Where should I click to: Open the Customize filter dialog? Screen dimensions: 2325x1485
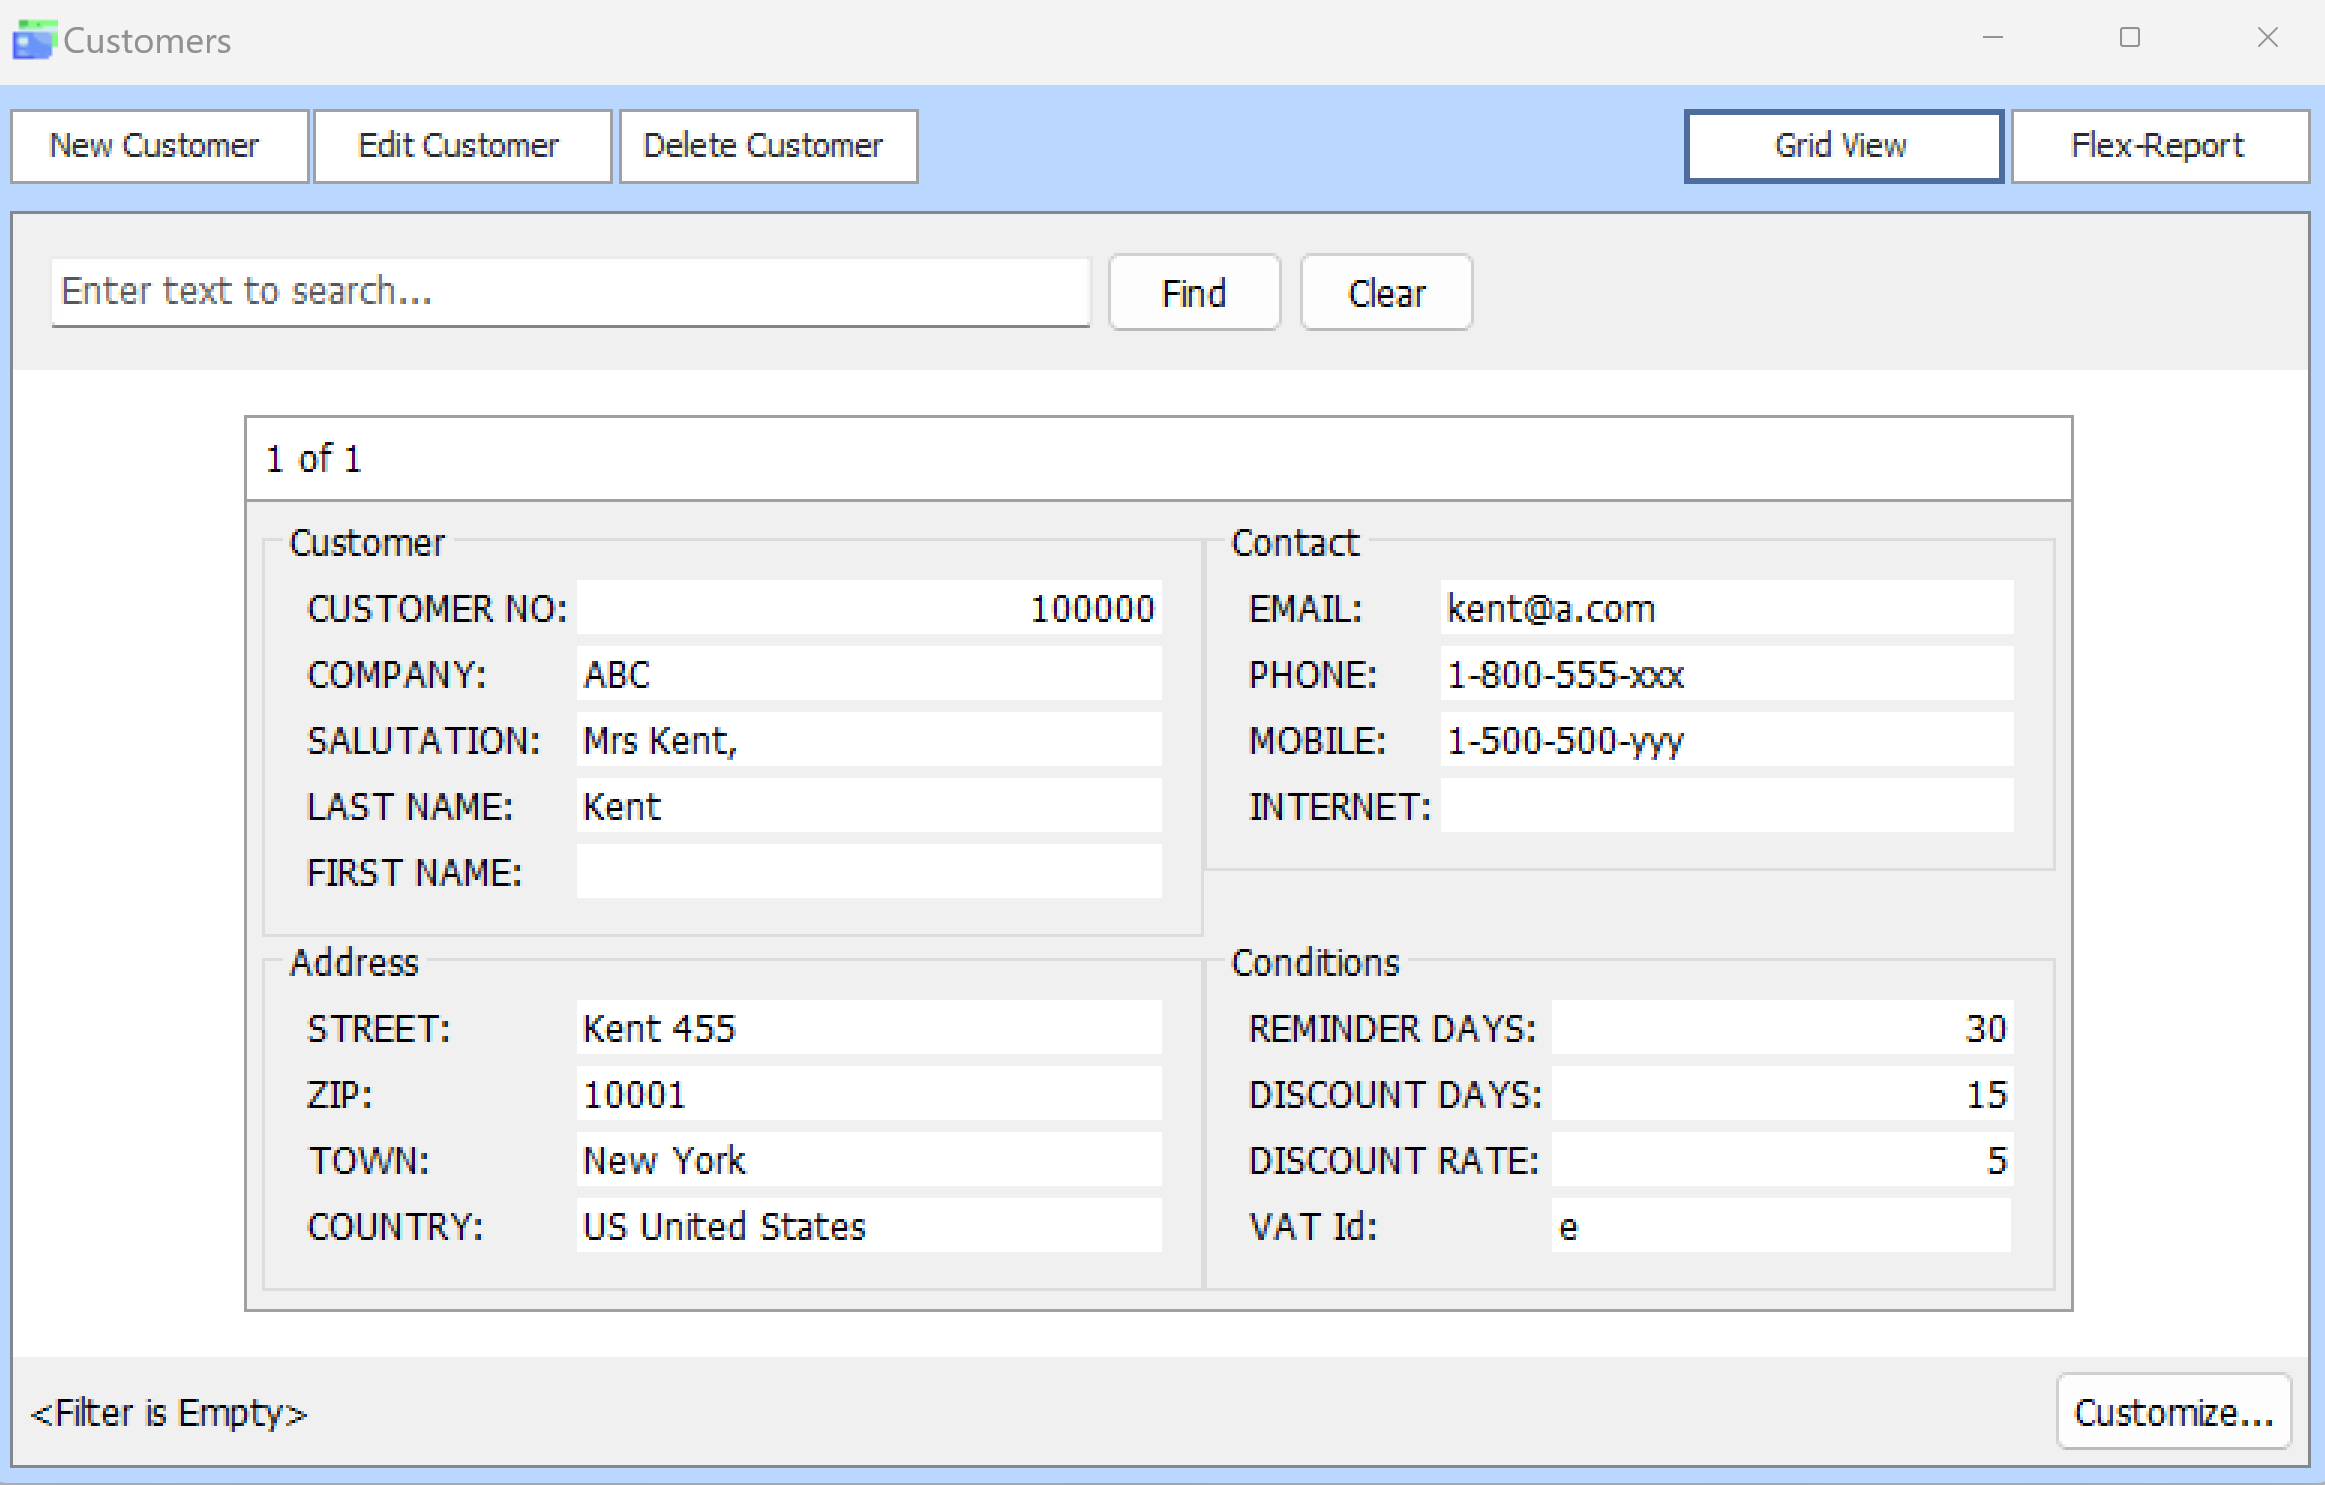(x=2173, y=1412)
